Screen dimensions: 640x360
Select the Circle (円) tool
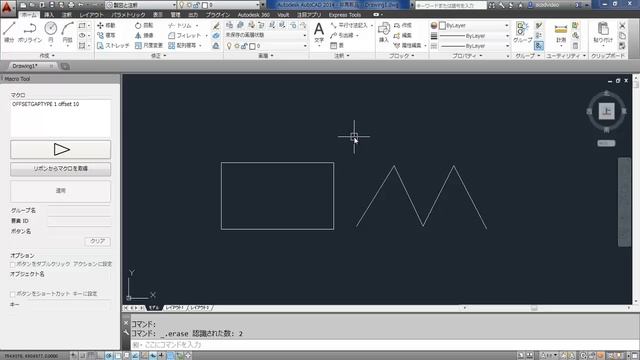(51, 32)
